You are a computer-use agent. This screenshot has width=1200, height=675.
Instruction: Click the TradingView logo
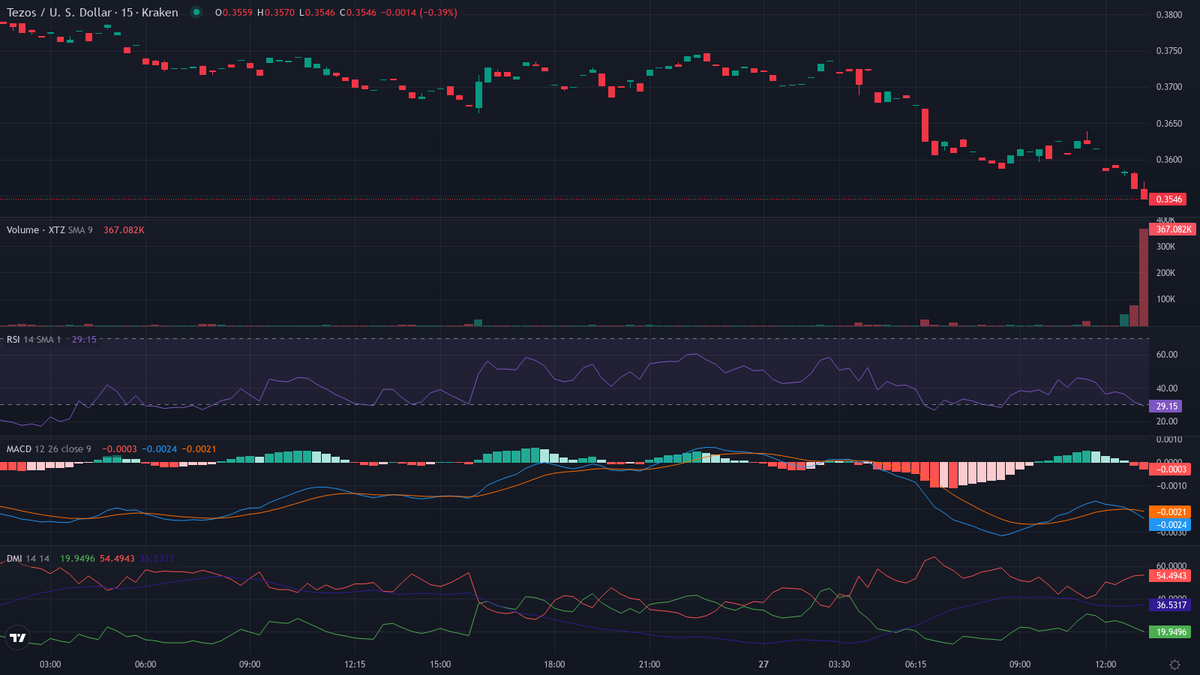(18, 638)
